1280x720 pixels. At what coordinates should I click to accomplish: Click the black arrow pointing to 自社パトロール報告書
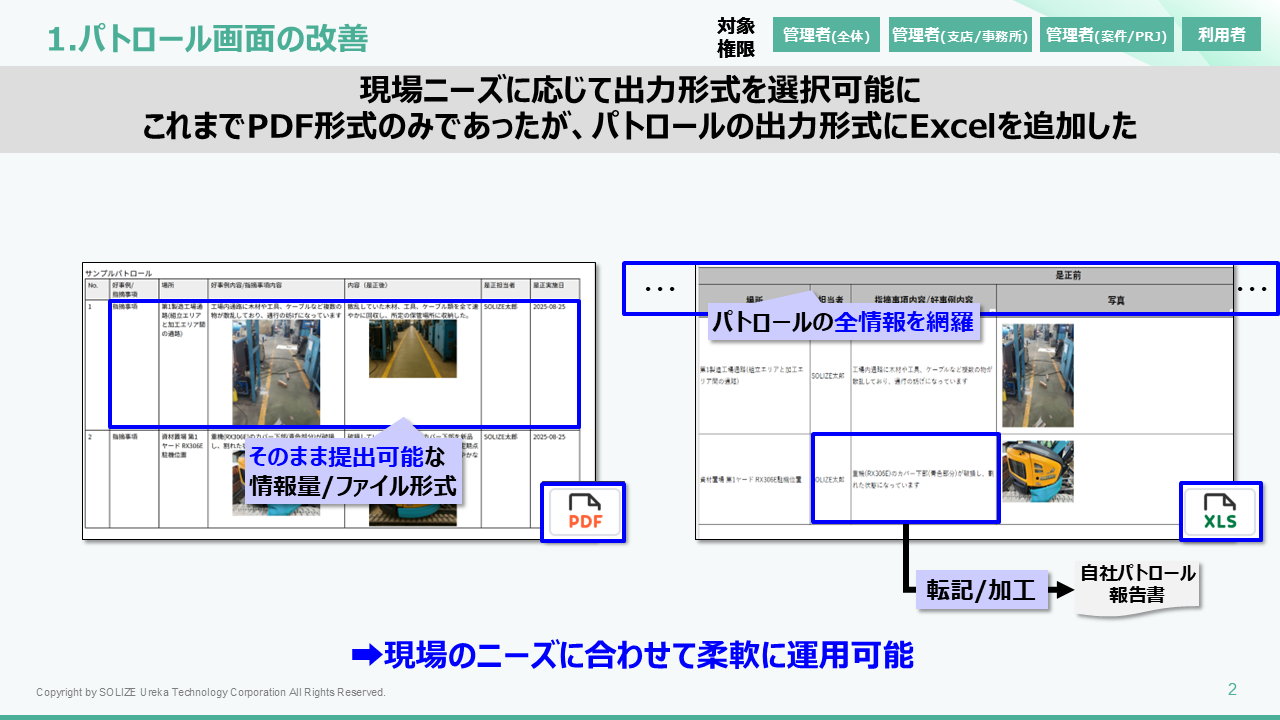click(1058, 590)
